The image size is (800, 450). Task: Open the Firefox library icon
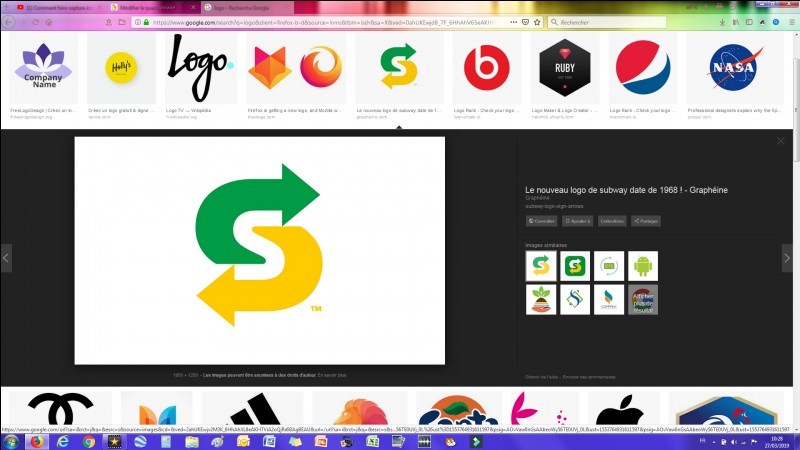[736, 22]
